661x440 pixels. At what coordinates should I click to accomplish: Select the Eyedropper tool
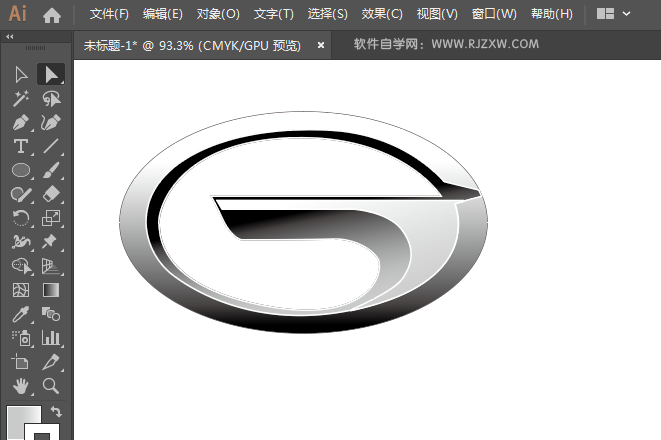click(21, 314)
